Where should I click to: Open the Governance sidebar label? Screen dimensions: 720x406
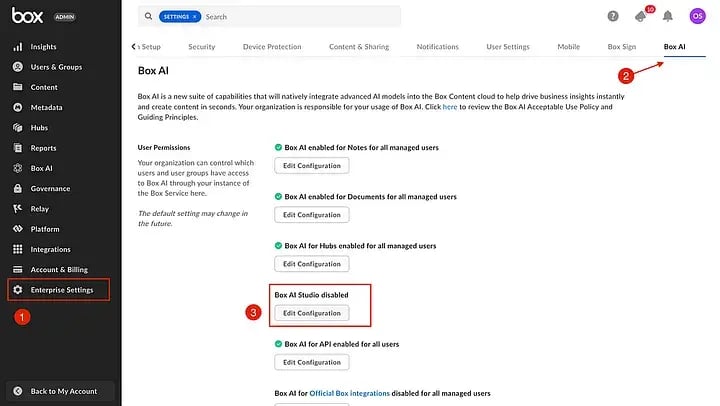[x=51, y=189]
